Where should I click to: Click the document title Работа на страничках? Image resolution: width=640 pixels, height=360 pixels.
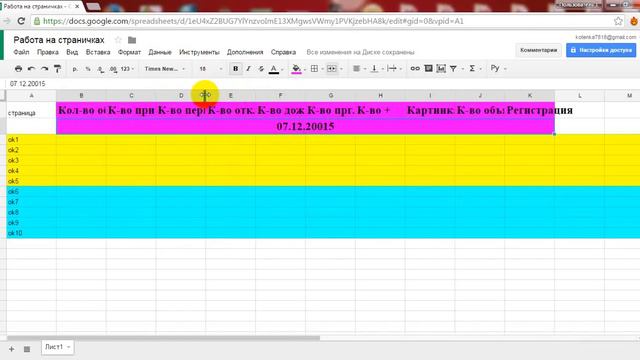(x=59, y=40)
